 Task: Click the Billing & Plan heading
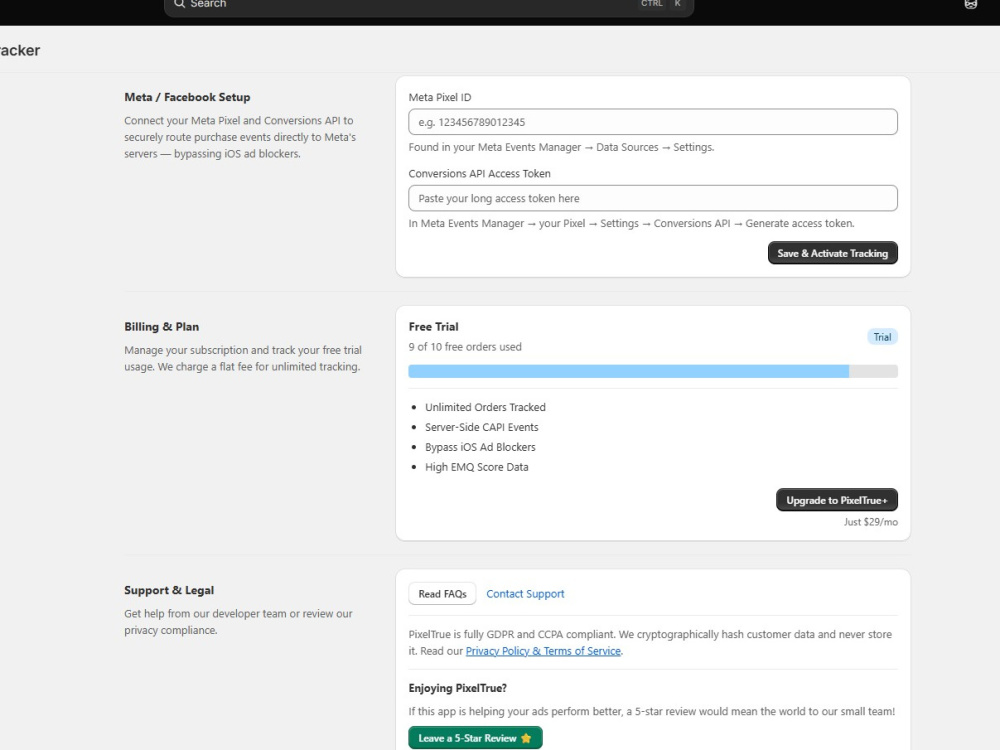click(161, 327)
